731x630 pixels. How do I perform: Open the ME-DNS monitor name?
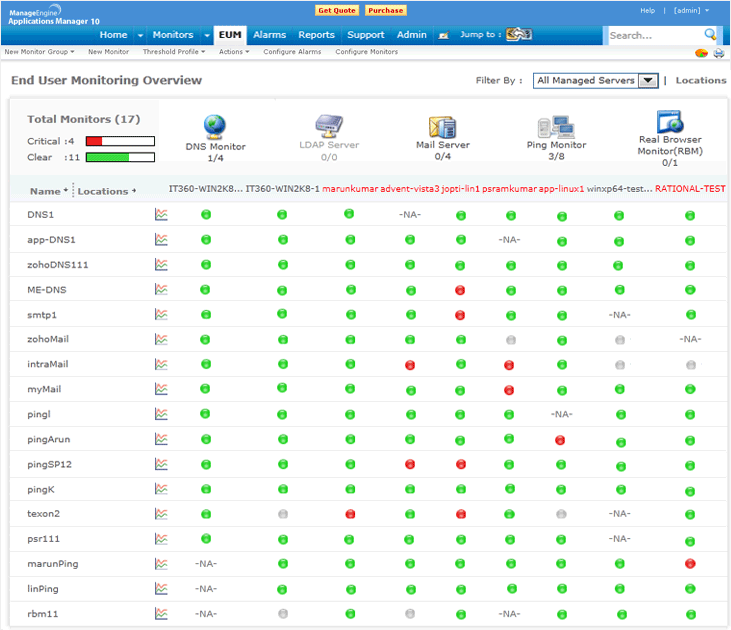(47, 290)
